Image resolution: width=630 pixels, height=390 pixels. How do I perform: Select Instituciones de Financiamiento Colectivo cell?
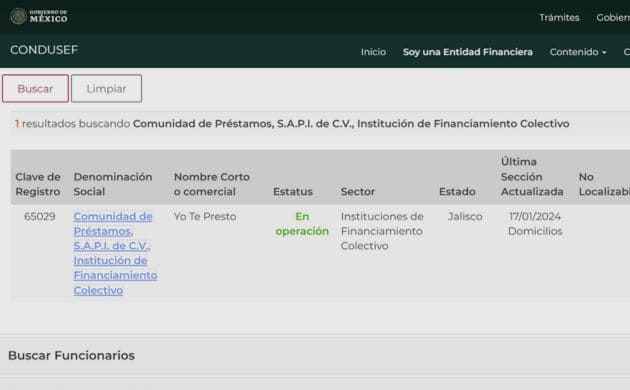(382, 231)
